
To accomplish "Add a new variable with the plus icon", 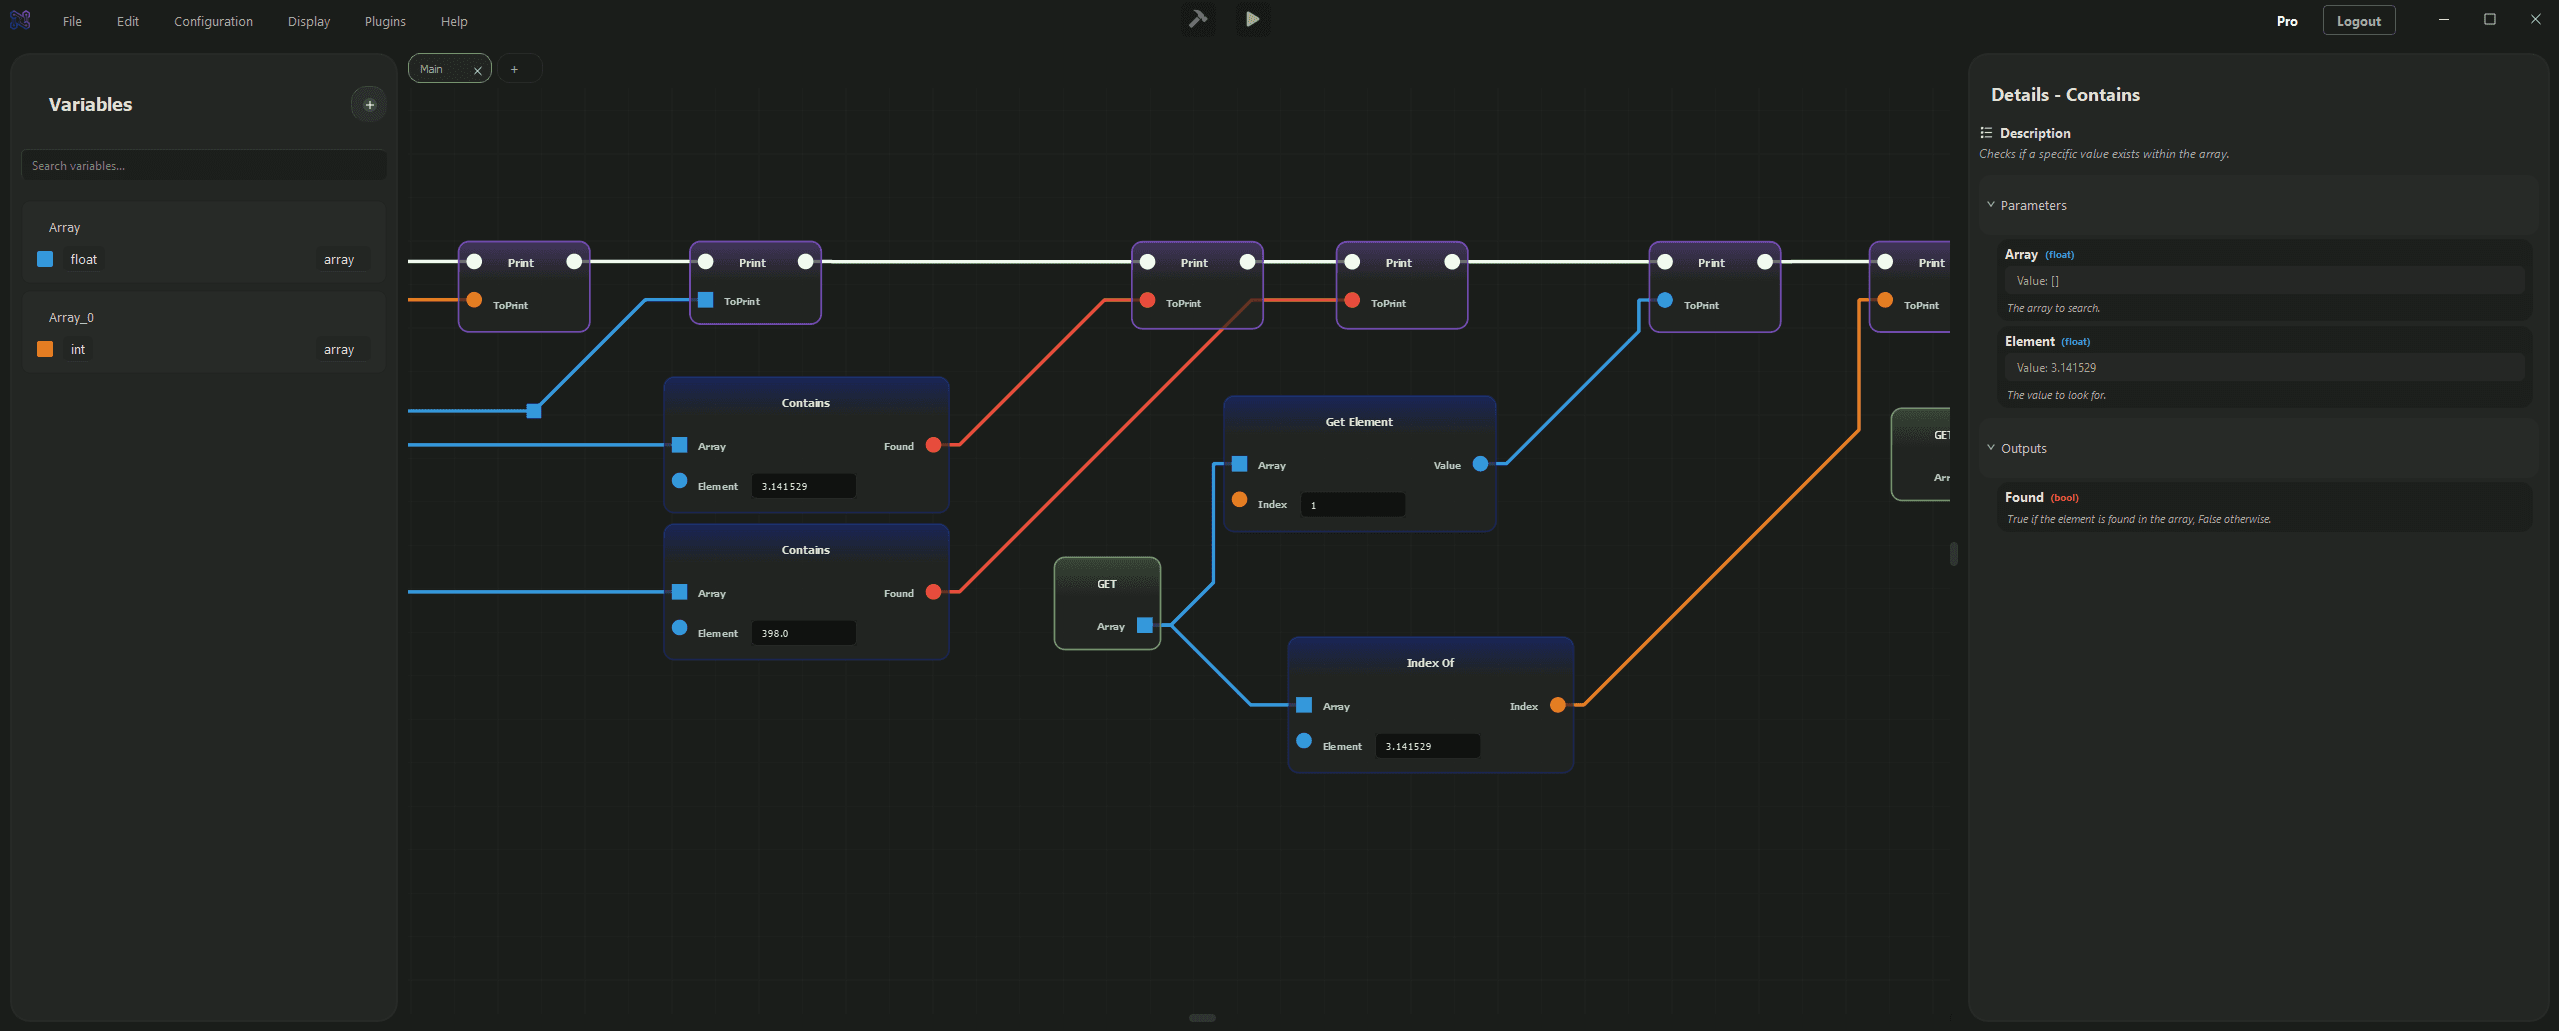I will pyautogui.click(x=367, y=104).
